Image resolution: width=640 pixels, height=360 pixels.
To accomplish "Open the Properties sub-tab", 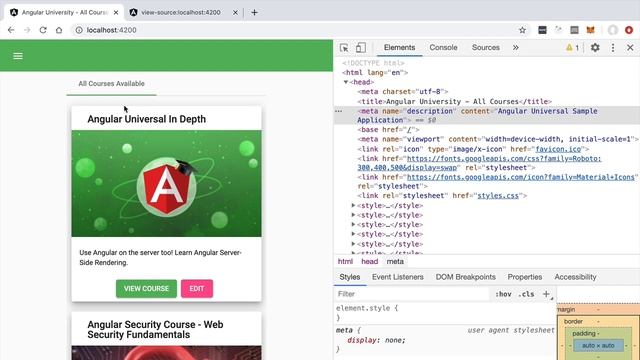I will [524, 277].
